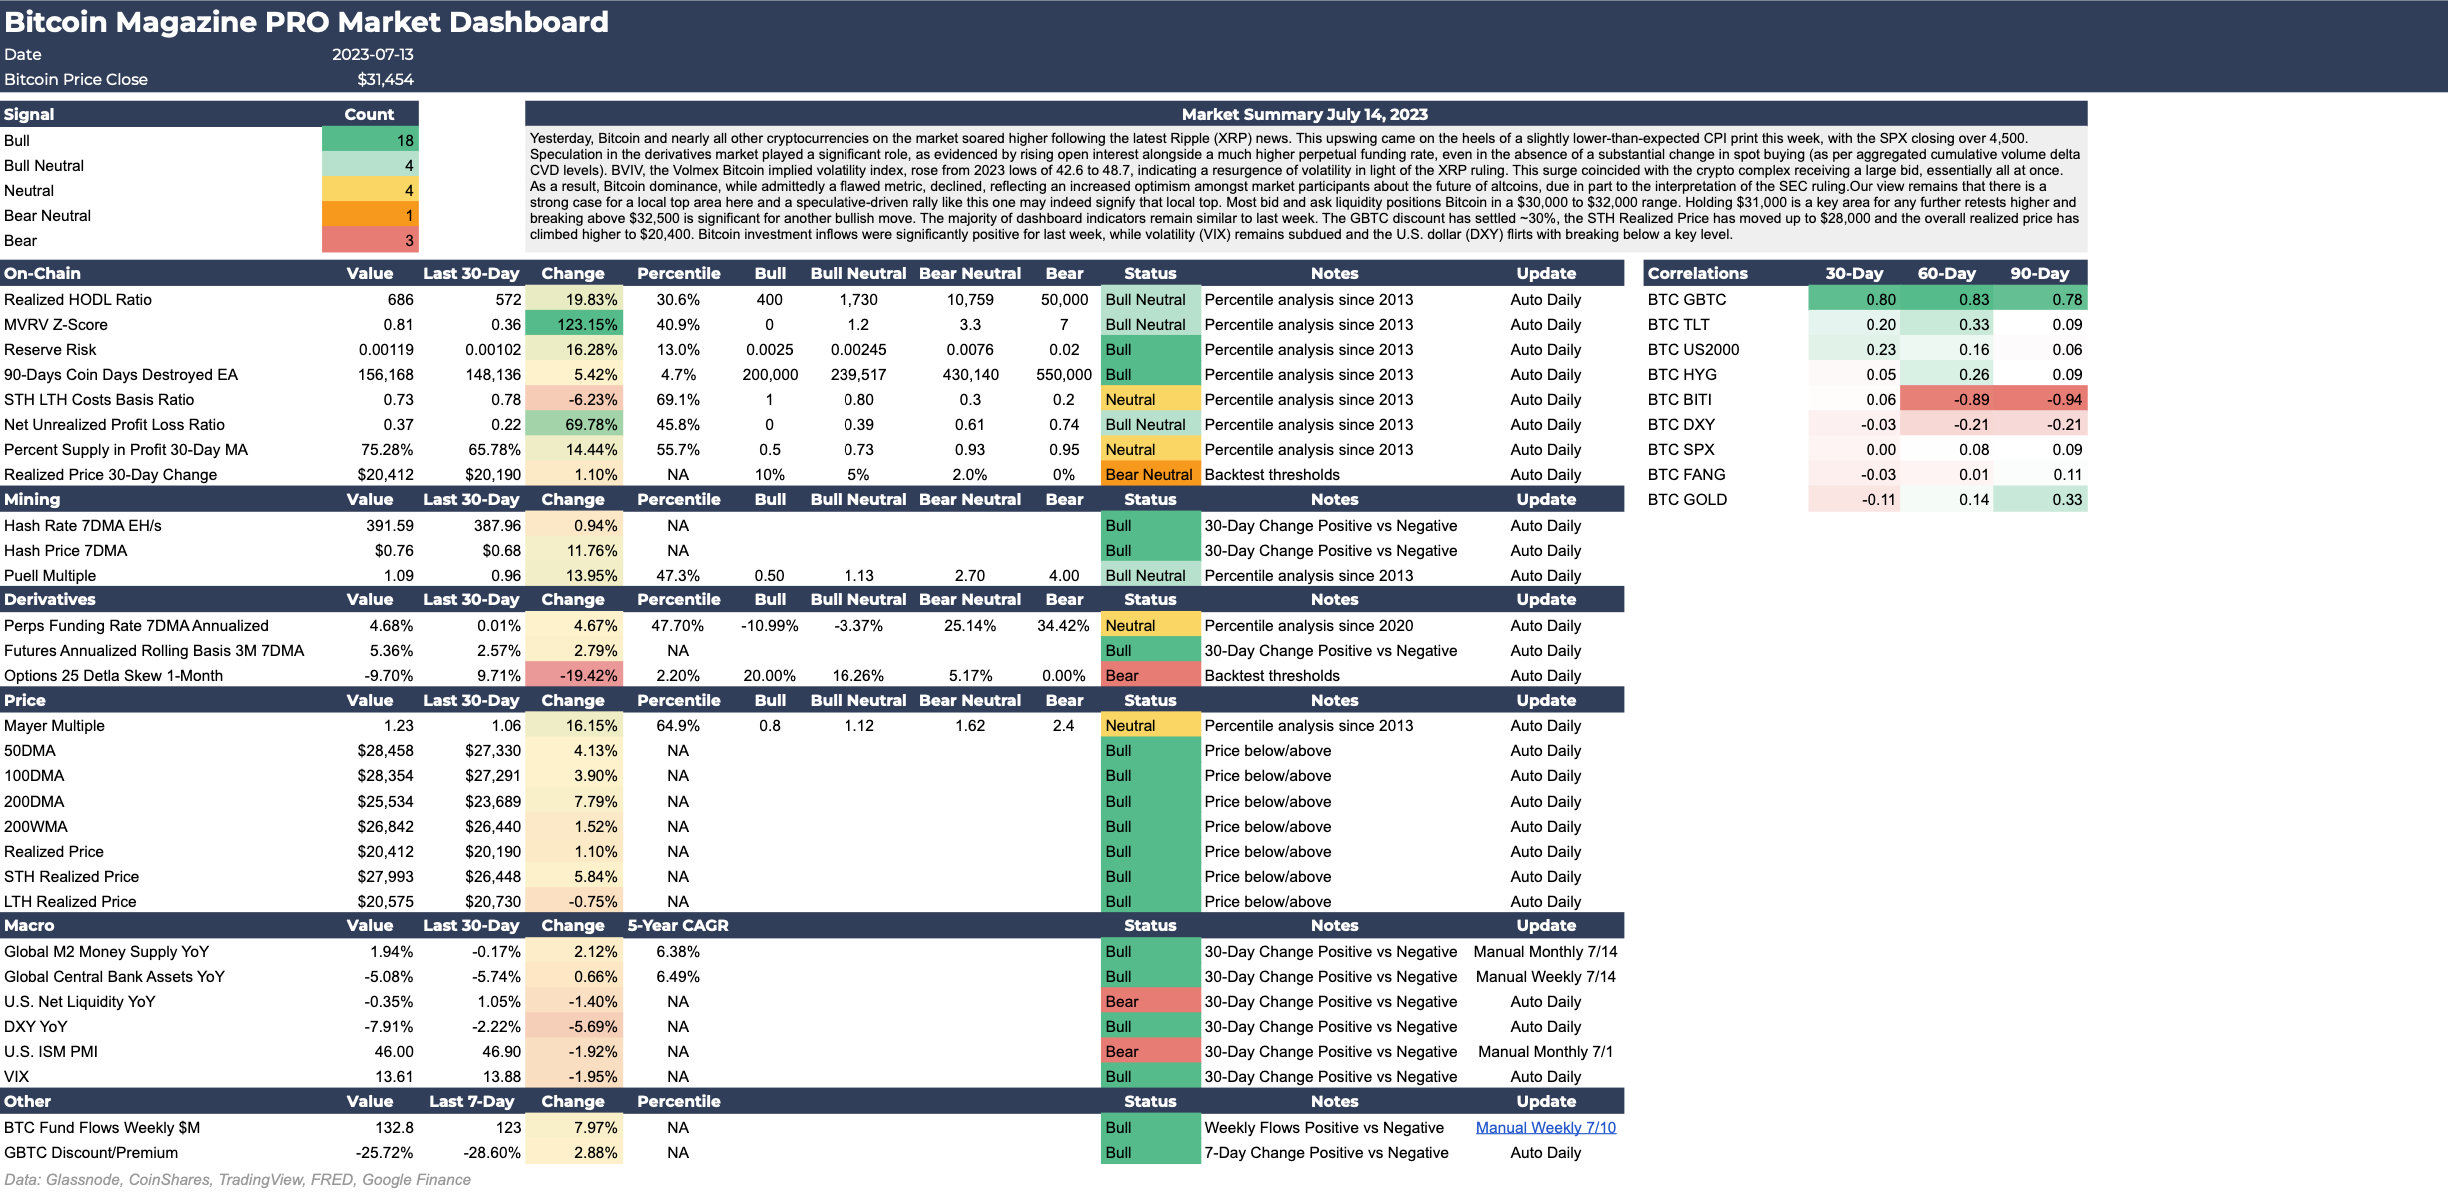2448x1196 pixels.
Task: Select the VIX value 13.61
Action: coord(394,1076)
